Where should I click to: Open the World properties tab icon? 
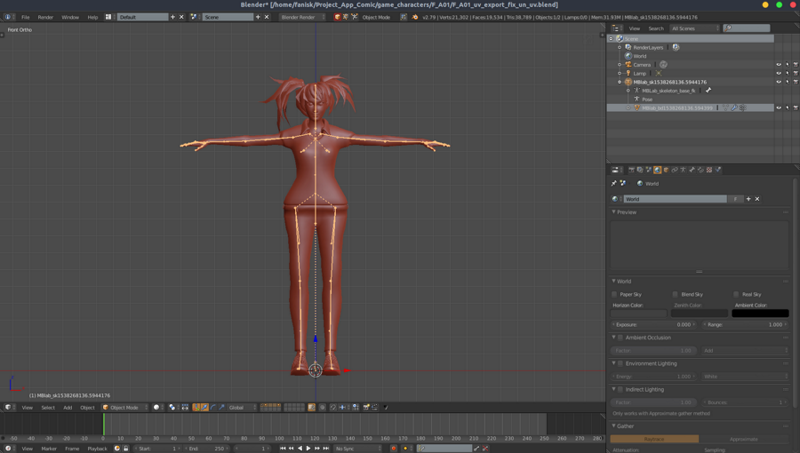click(657, 170)
